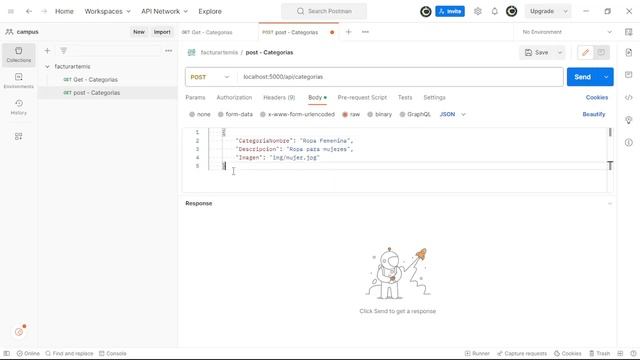
Task: Open the Cookies link
Action: 597,98
